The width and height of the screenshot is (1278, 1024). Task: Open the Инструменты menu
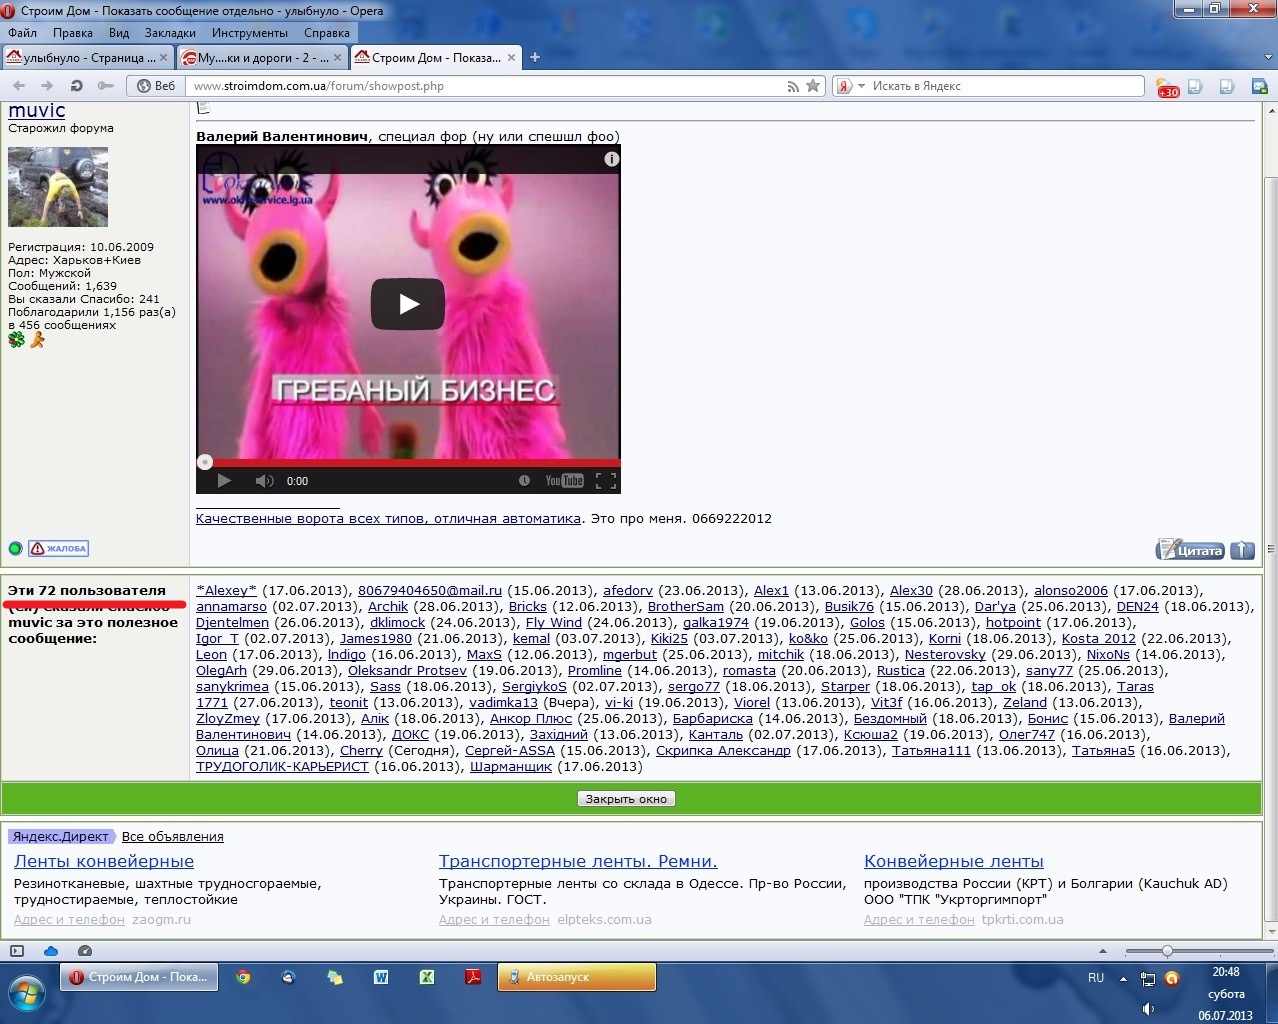(x=250, y=33)
